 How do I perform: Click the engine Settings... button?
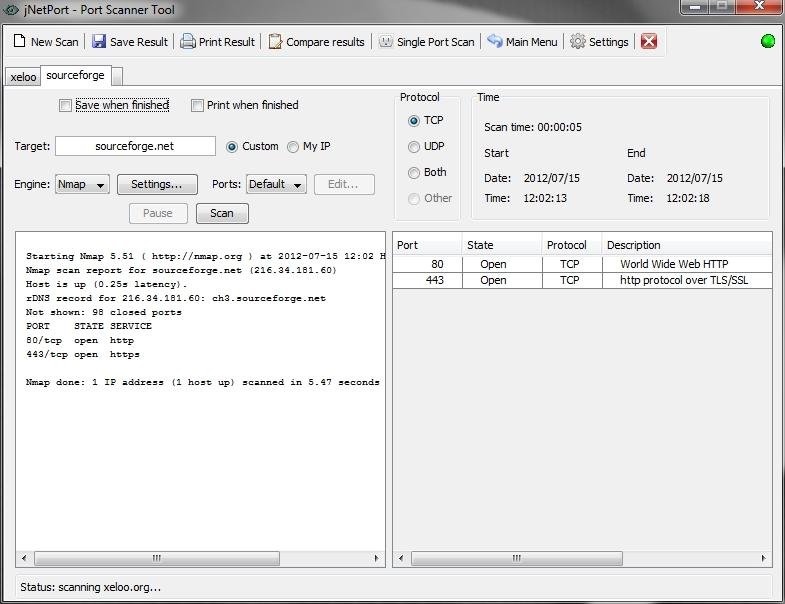(157, 184)
